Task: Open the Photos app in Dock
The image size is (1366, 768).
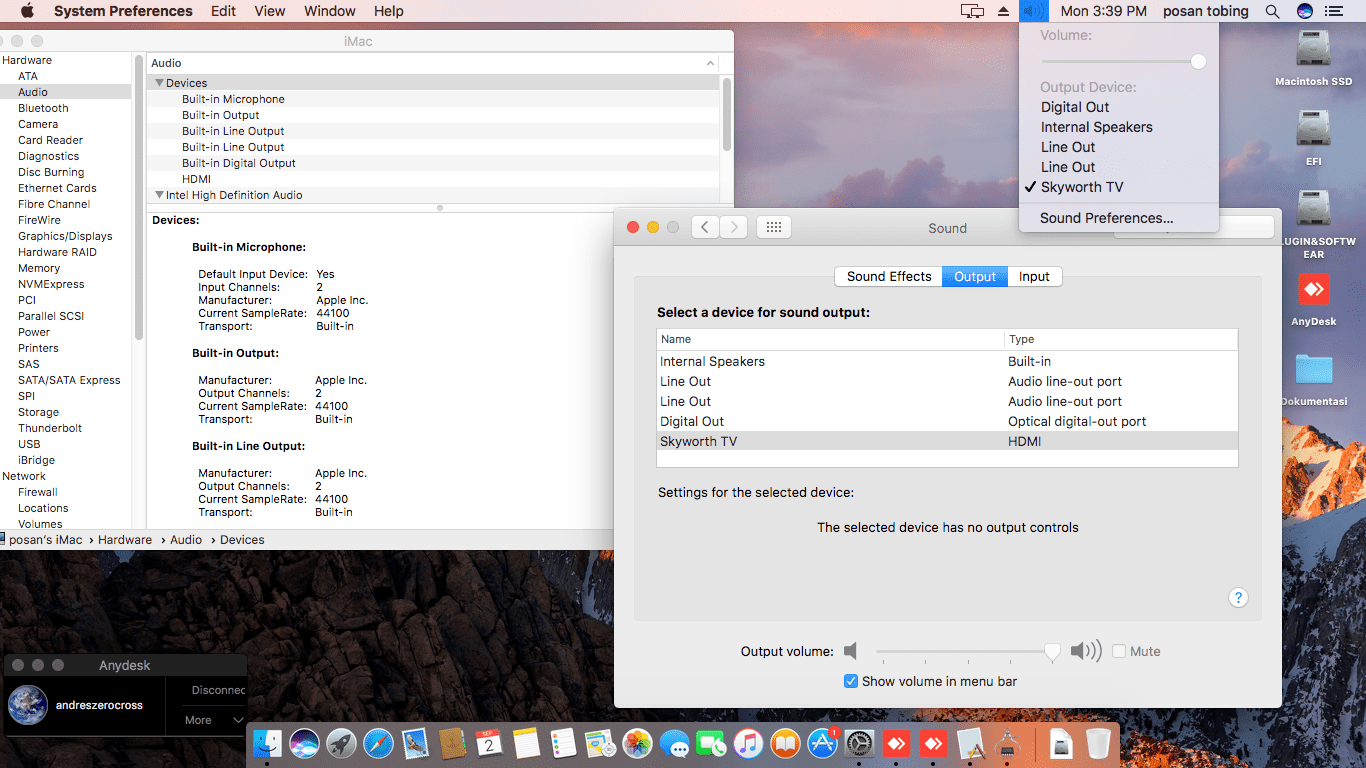Action: pyautogui.click(x=637, y=743)
